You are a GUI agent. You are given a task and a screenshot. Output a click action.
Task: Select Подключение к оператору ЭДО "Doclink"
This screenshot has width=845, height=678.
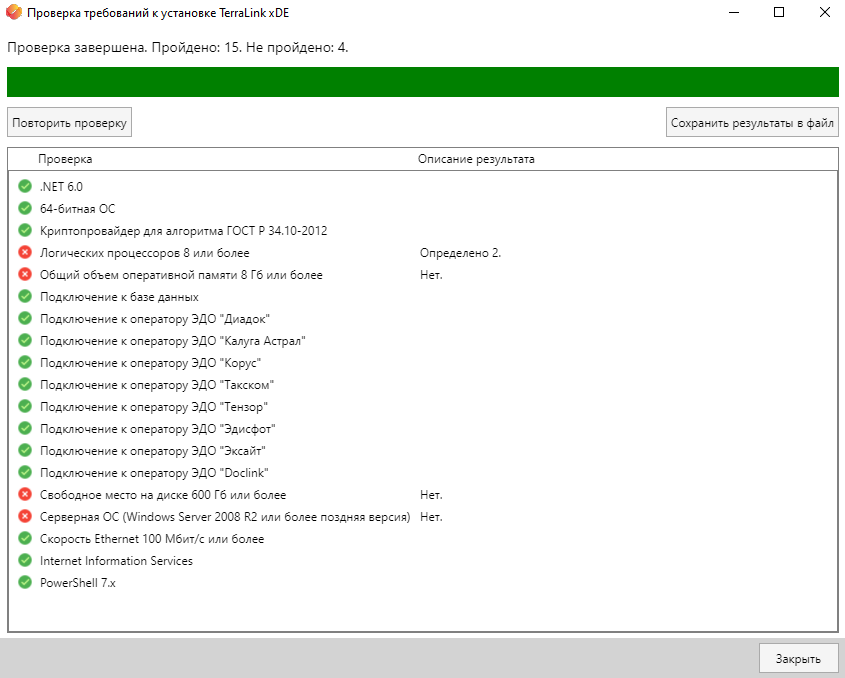(x=154, y=473)
